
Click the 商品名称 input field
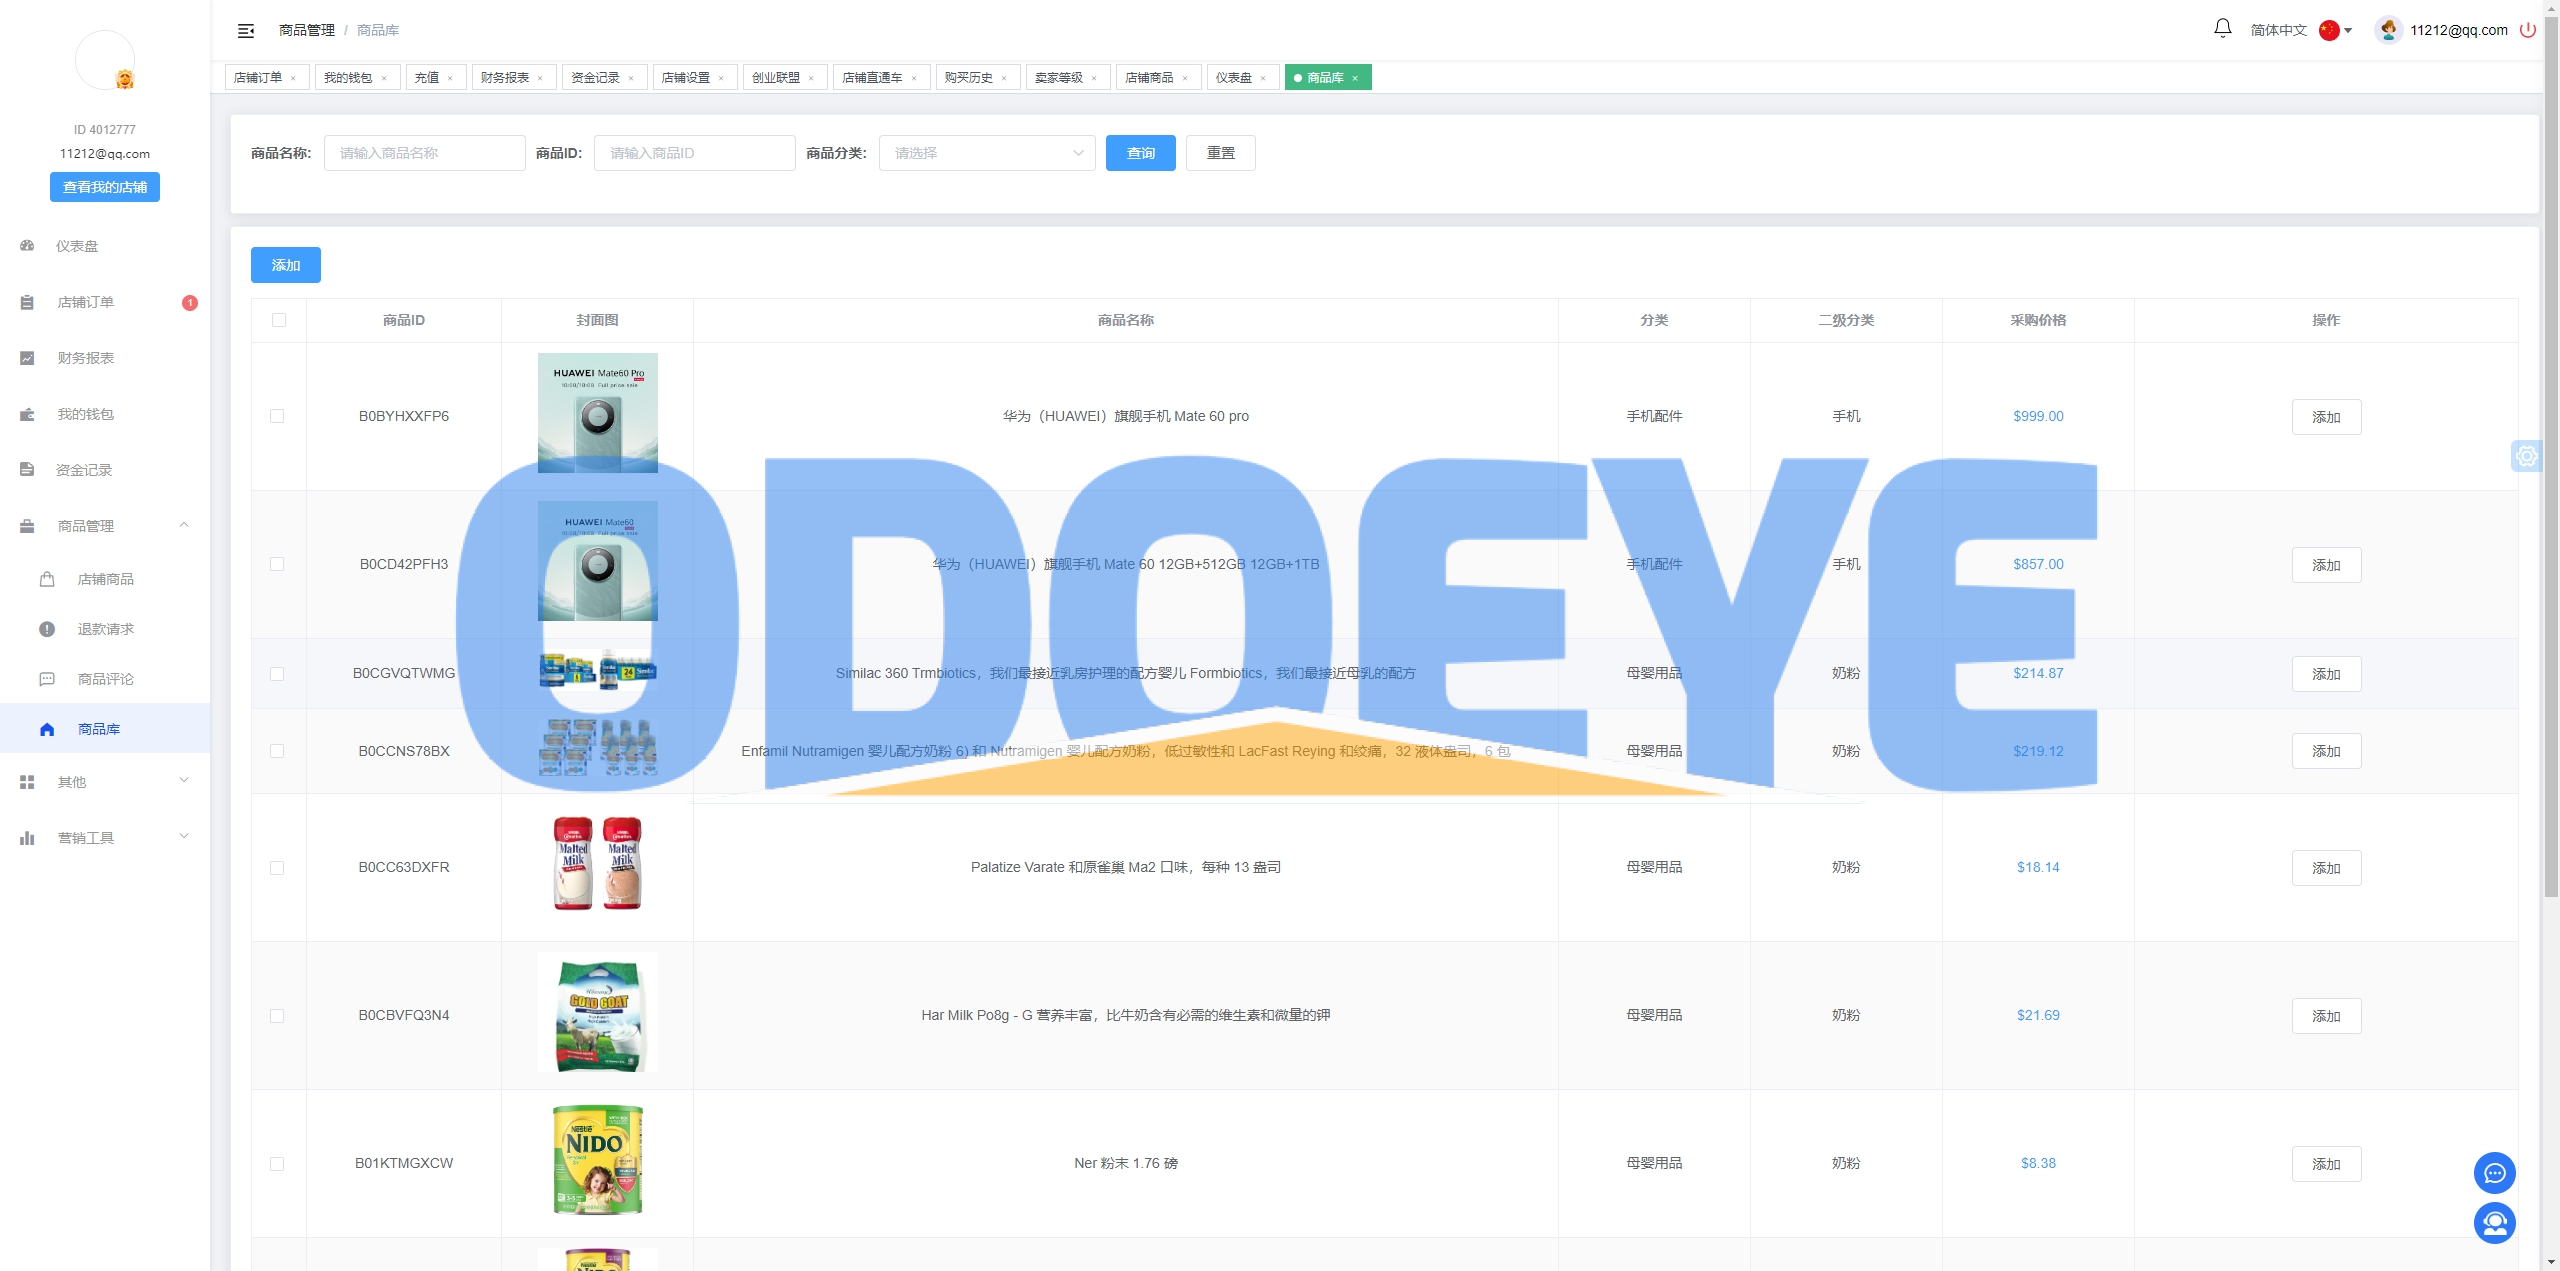point(425,153)
